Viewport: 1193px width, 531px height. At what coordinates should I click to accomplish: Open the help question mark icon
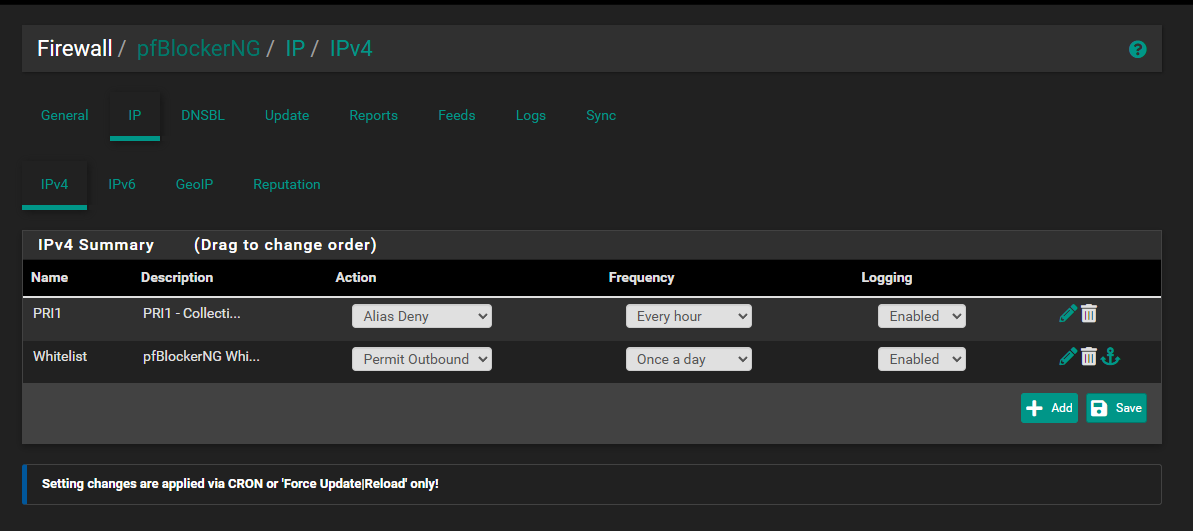1137,49
